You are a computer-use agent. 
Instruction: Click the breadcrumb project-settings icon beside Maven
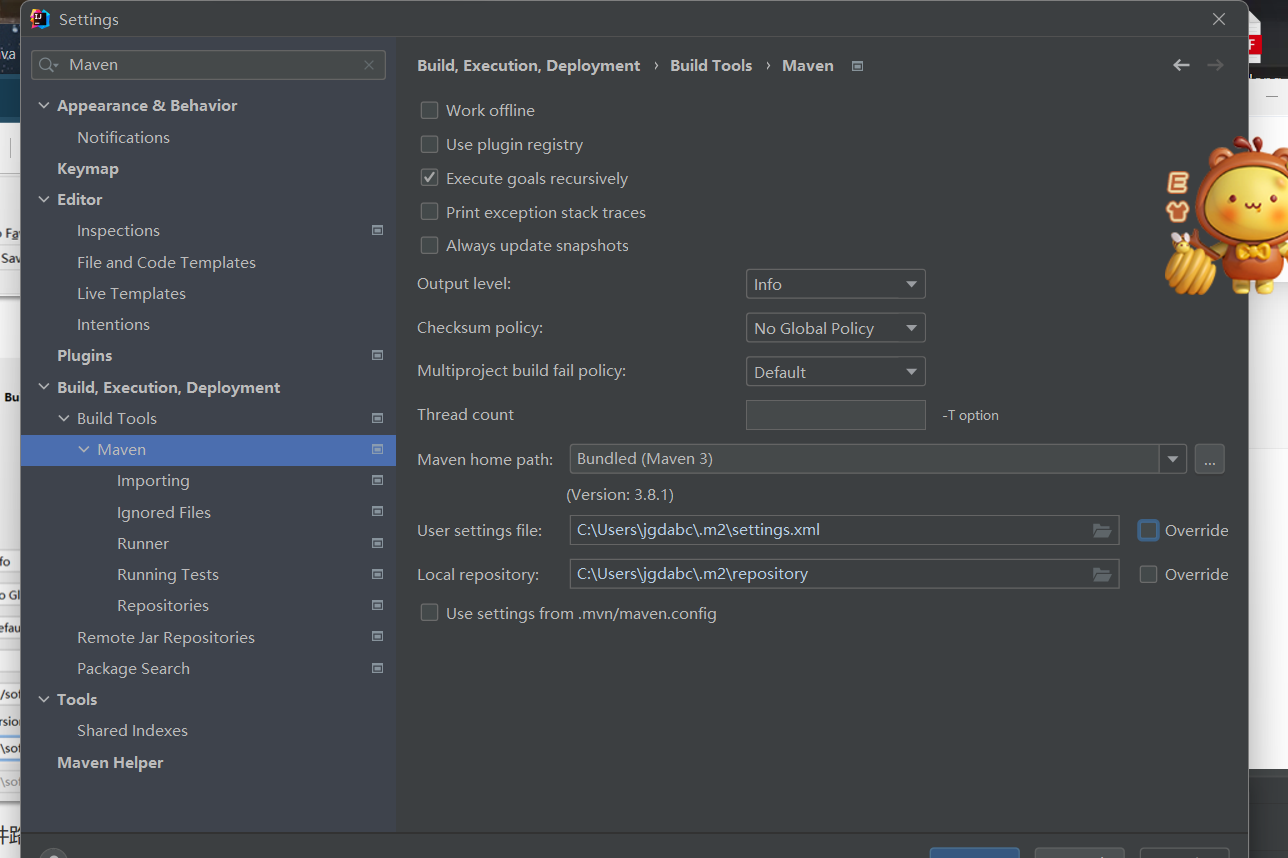pyautogui.click(x=857, y=66)
